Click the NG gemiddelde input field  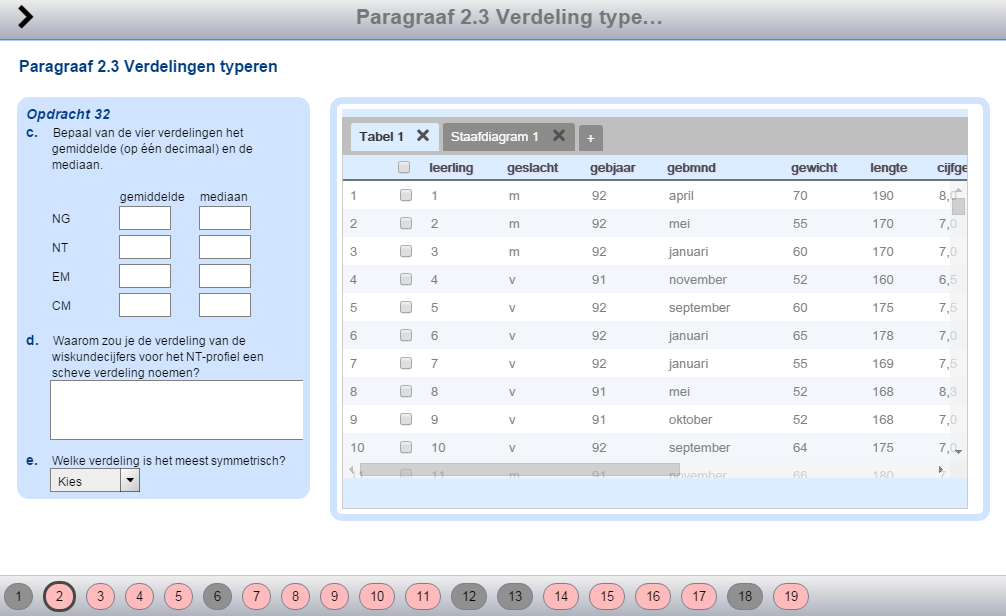145,219
